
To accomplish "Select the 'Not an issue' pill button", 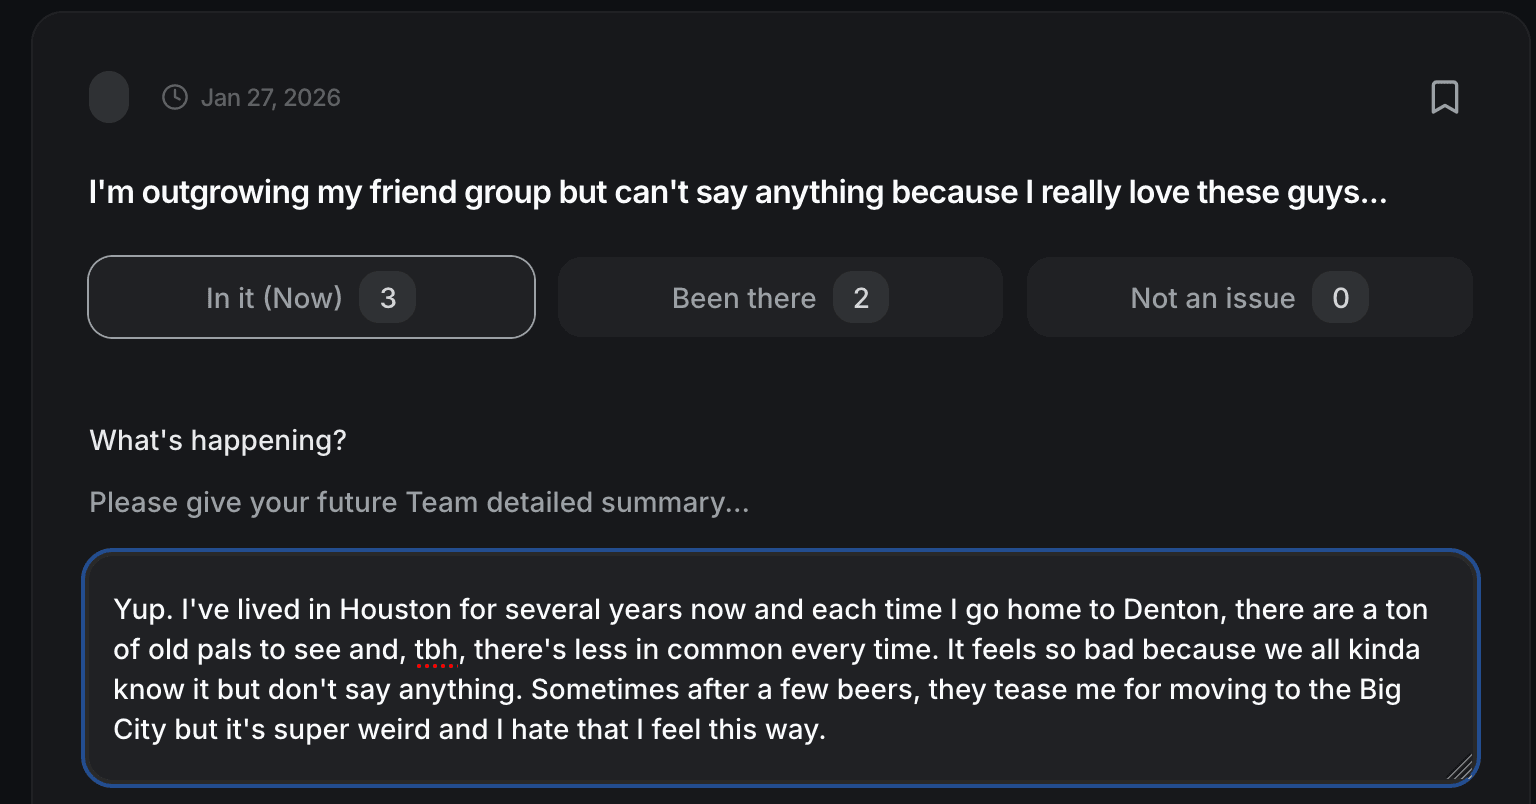I will pos(1249,297).
